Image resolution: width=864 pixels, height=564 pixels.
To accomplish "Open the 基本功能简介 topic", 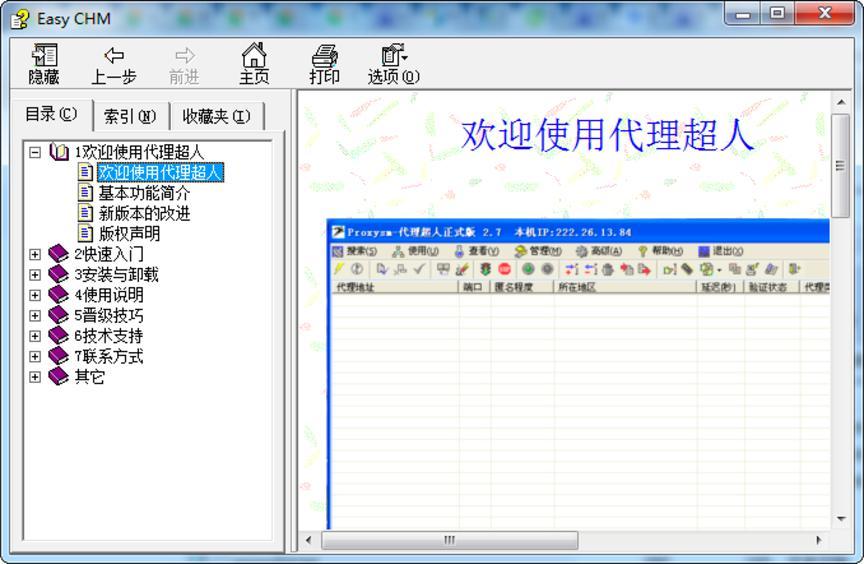I will (x=144, y=193).
